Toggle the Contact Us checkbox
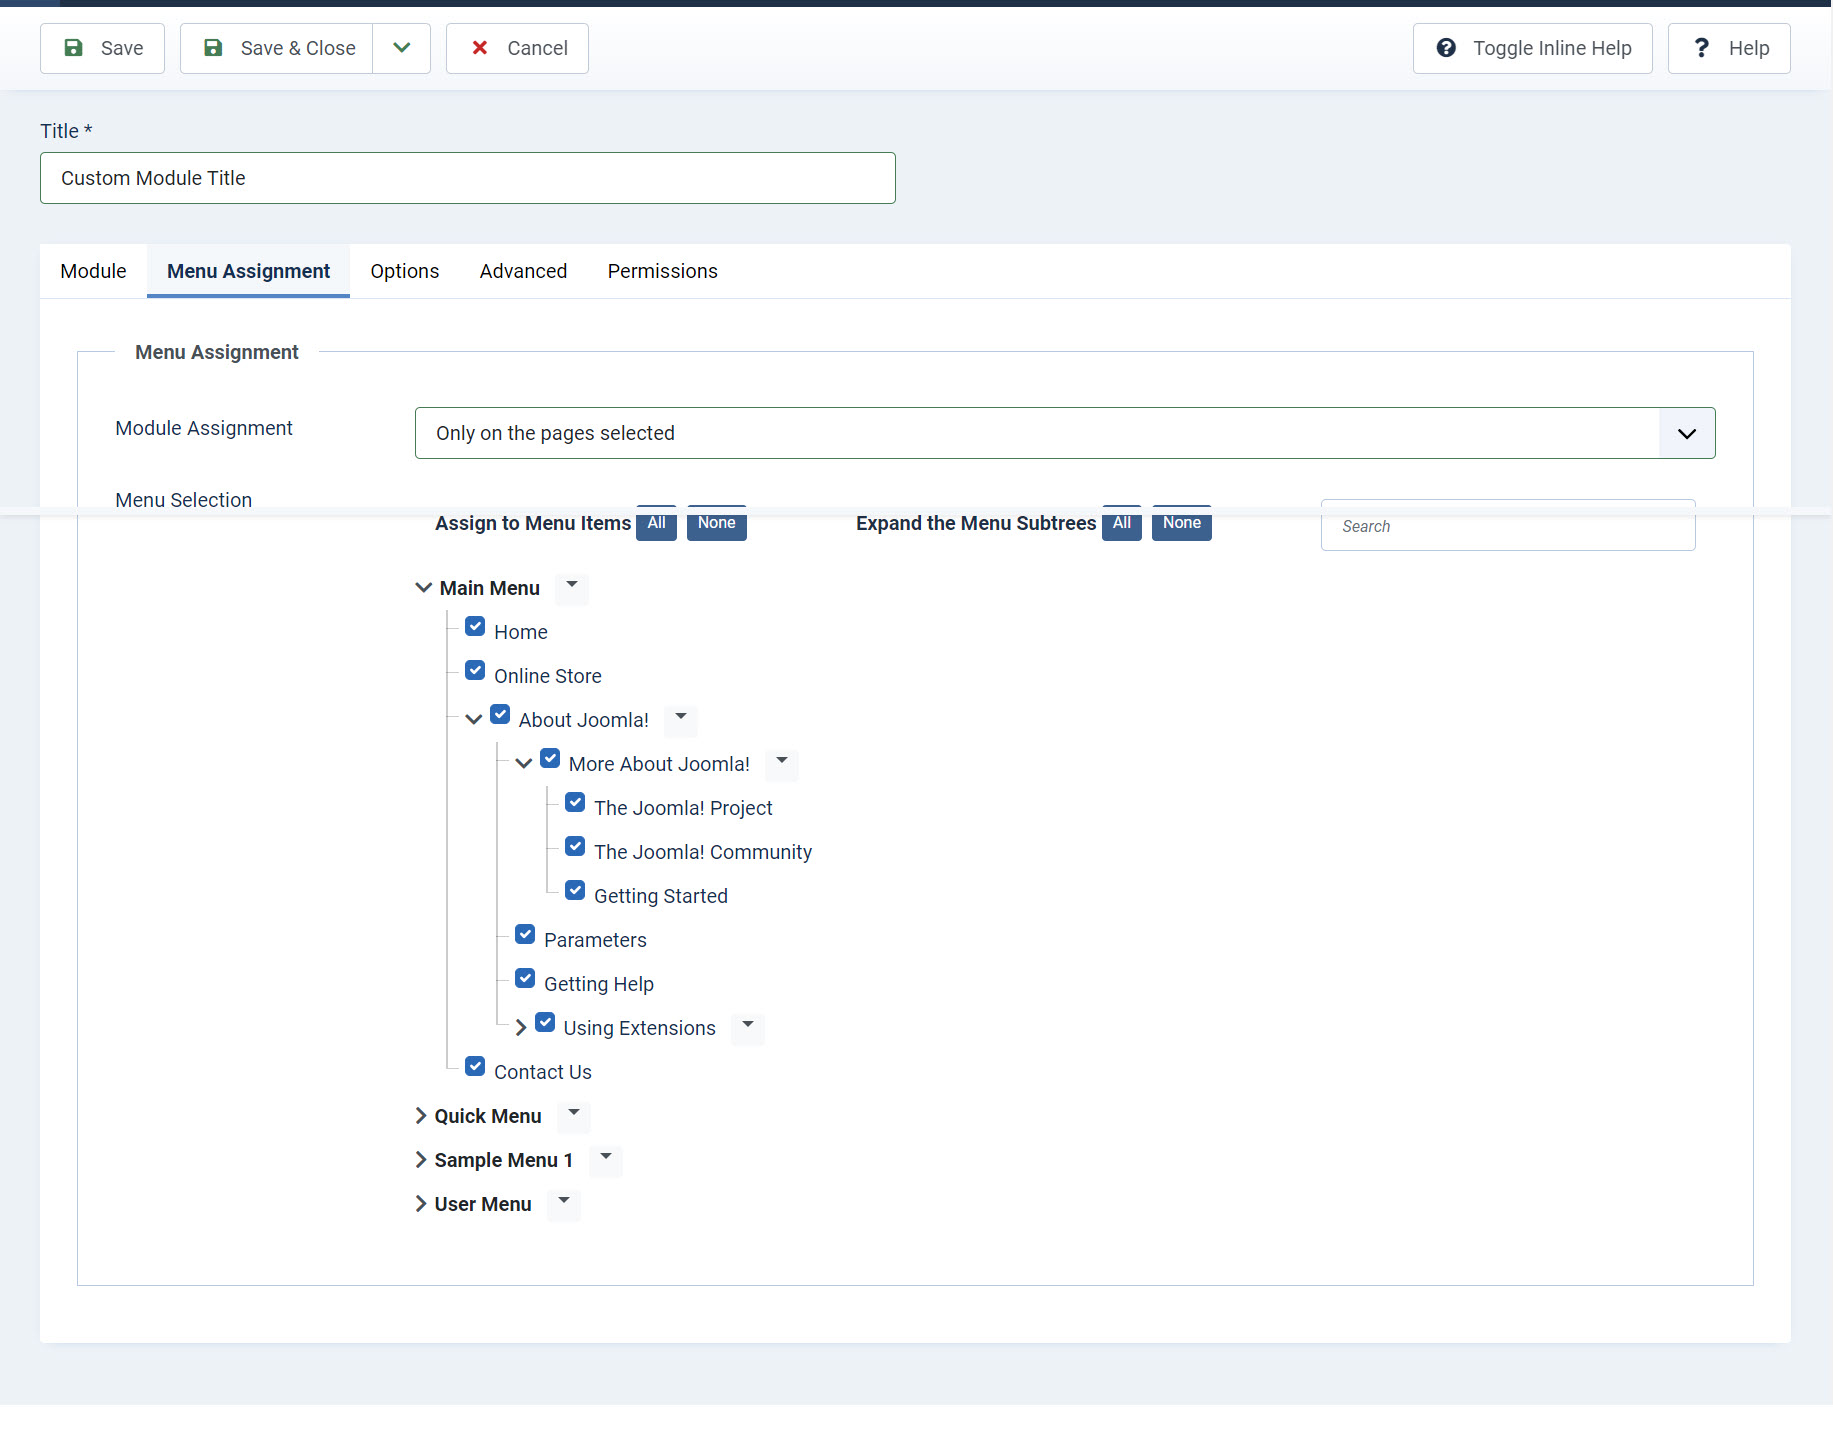The width and height of the screenshot is (1833, 1446). click(476, 1067)
